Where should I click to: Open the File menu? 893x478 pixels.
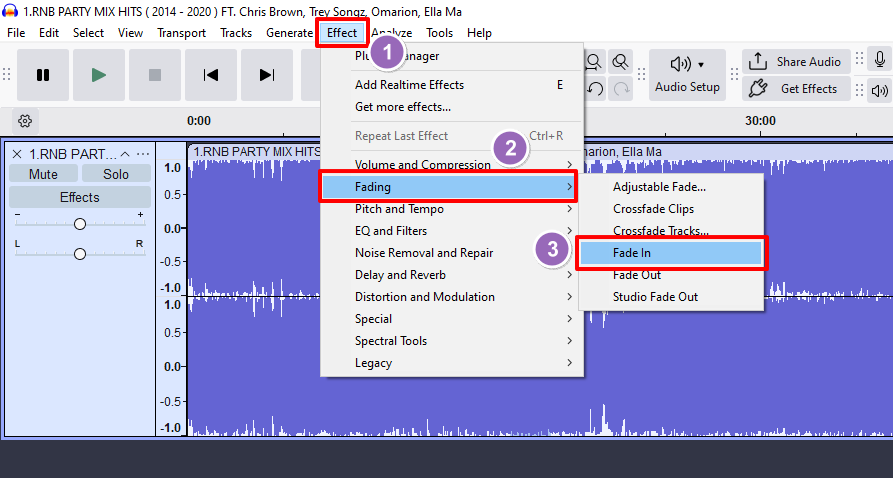click(16, 32)
